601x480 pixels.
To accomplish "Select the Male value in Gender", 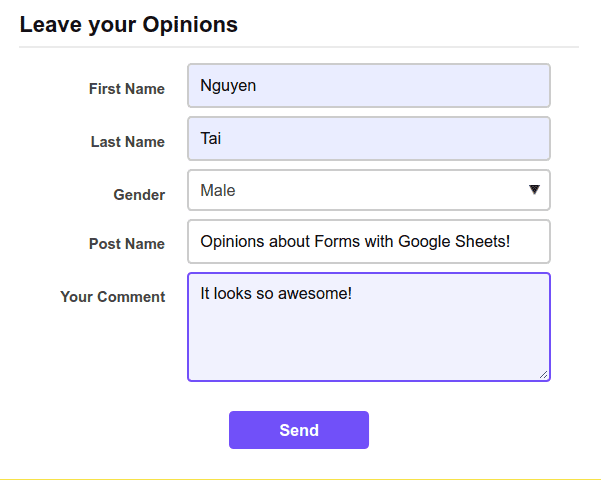I will pyautogui.click(x=218, y=191).
